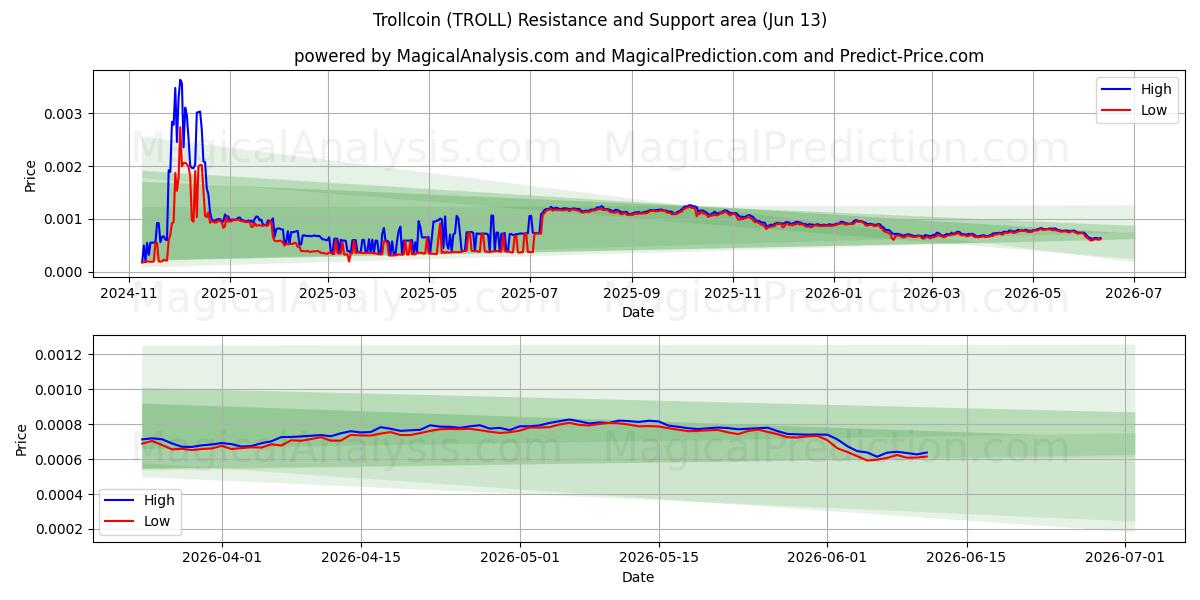Click 'Low' in the bottom chart legend

pos(157,521)
